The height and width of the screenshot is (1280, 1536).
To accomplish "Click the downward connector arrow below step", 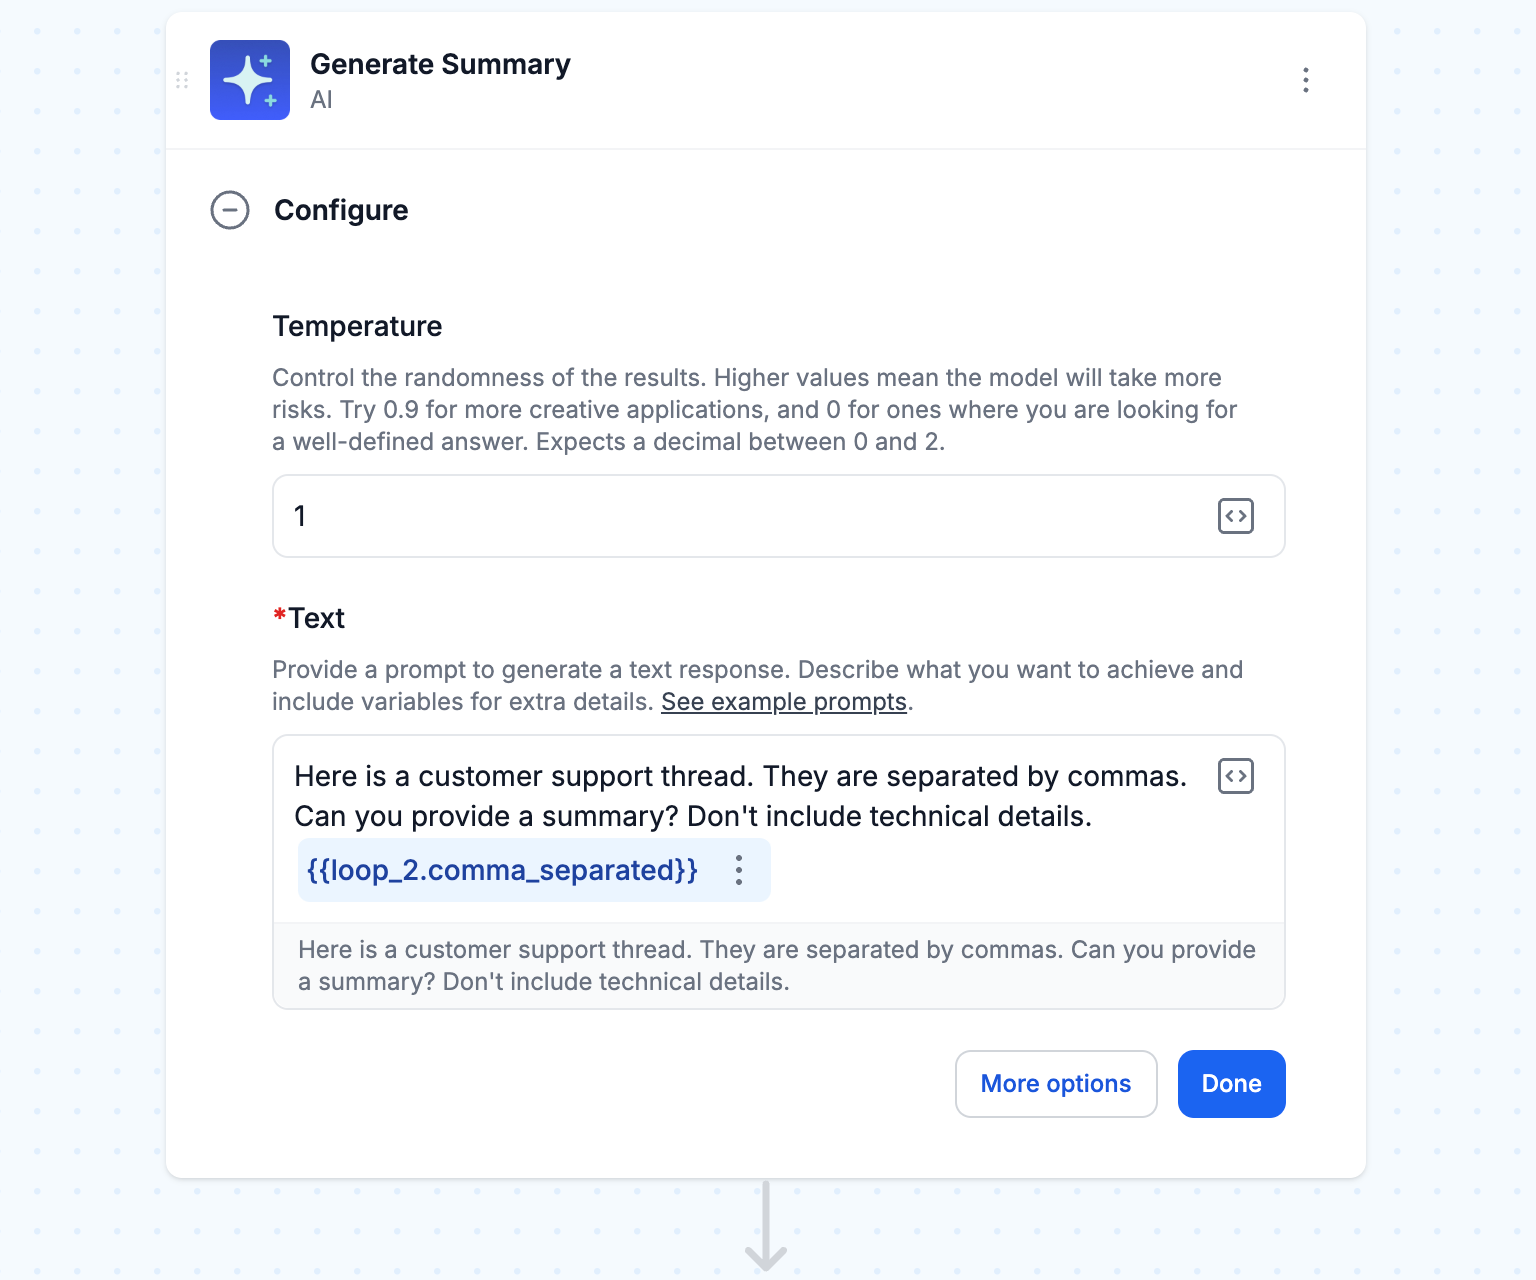I will point(766,1226).
